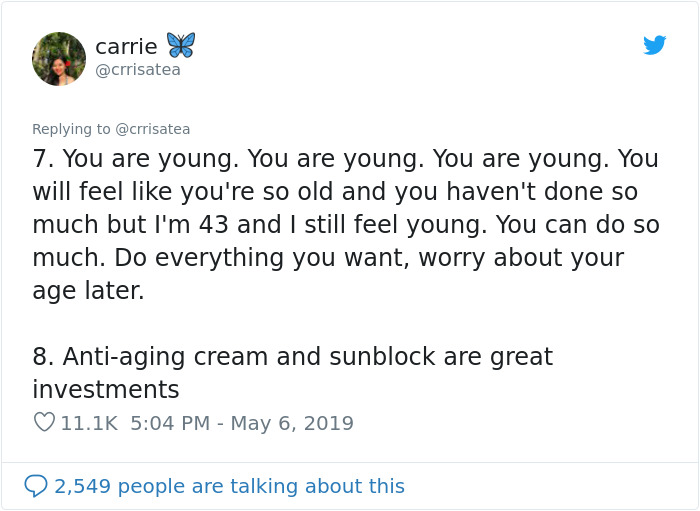
Task: Click the speech bubble conversation icon
Action: pyautogui.click(x=36, y=486)
